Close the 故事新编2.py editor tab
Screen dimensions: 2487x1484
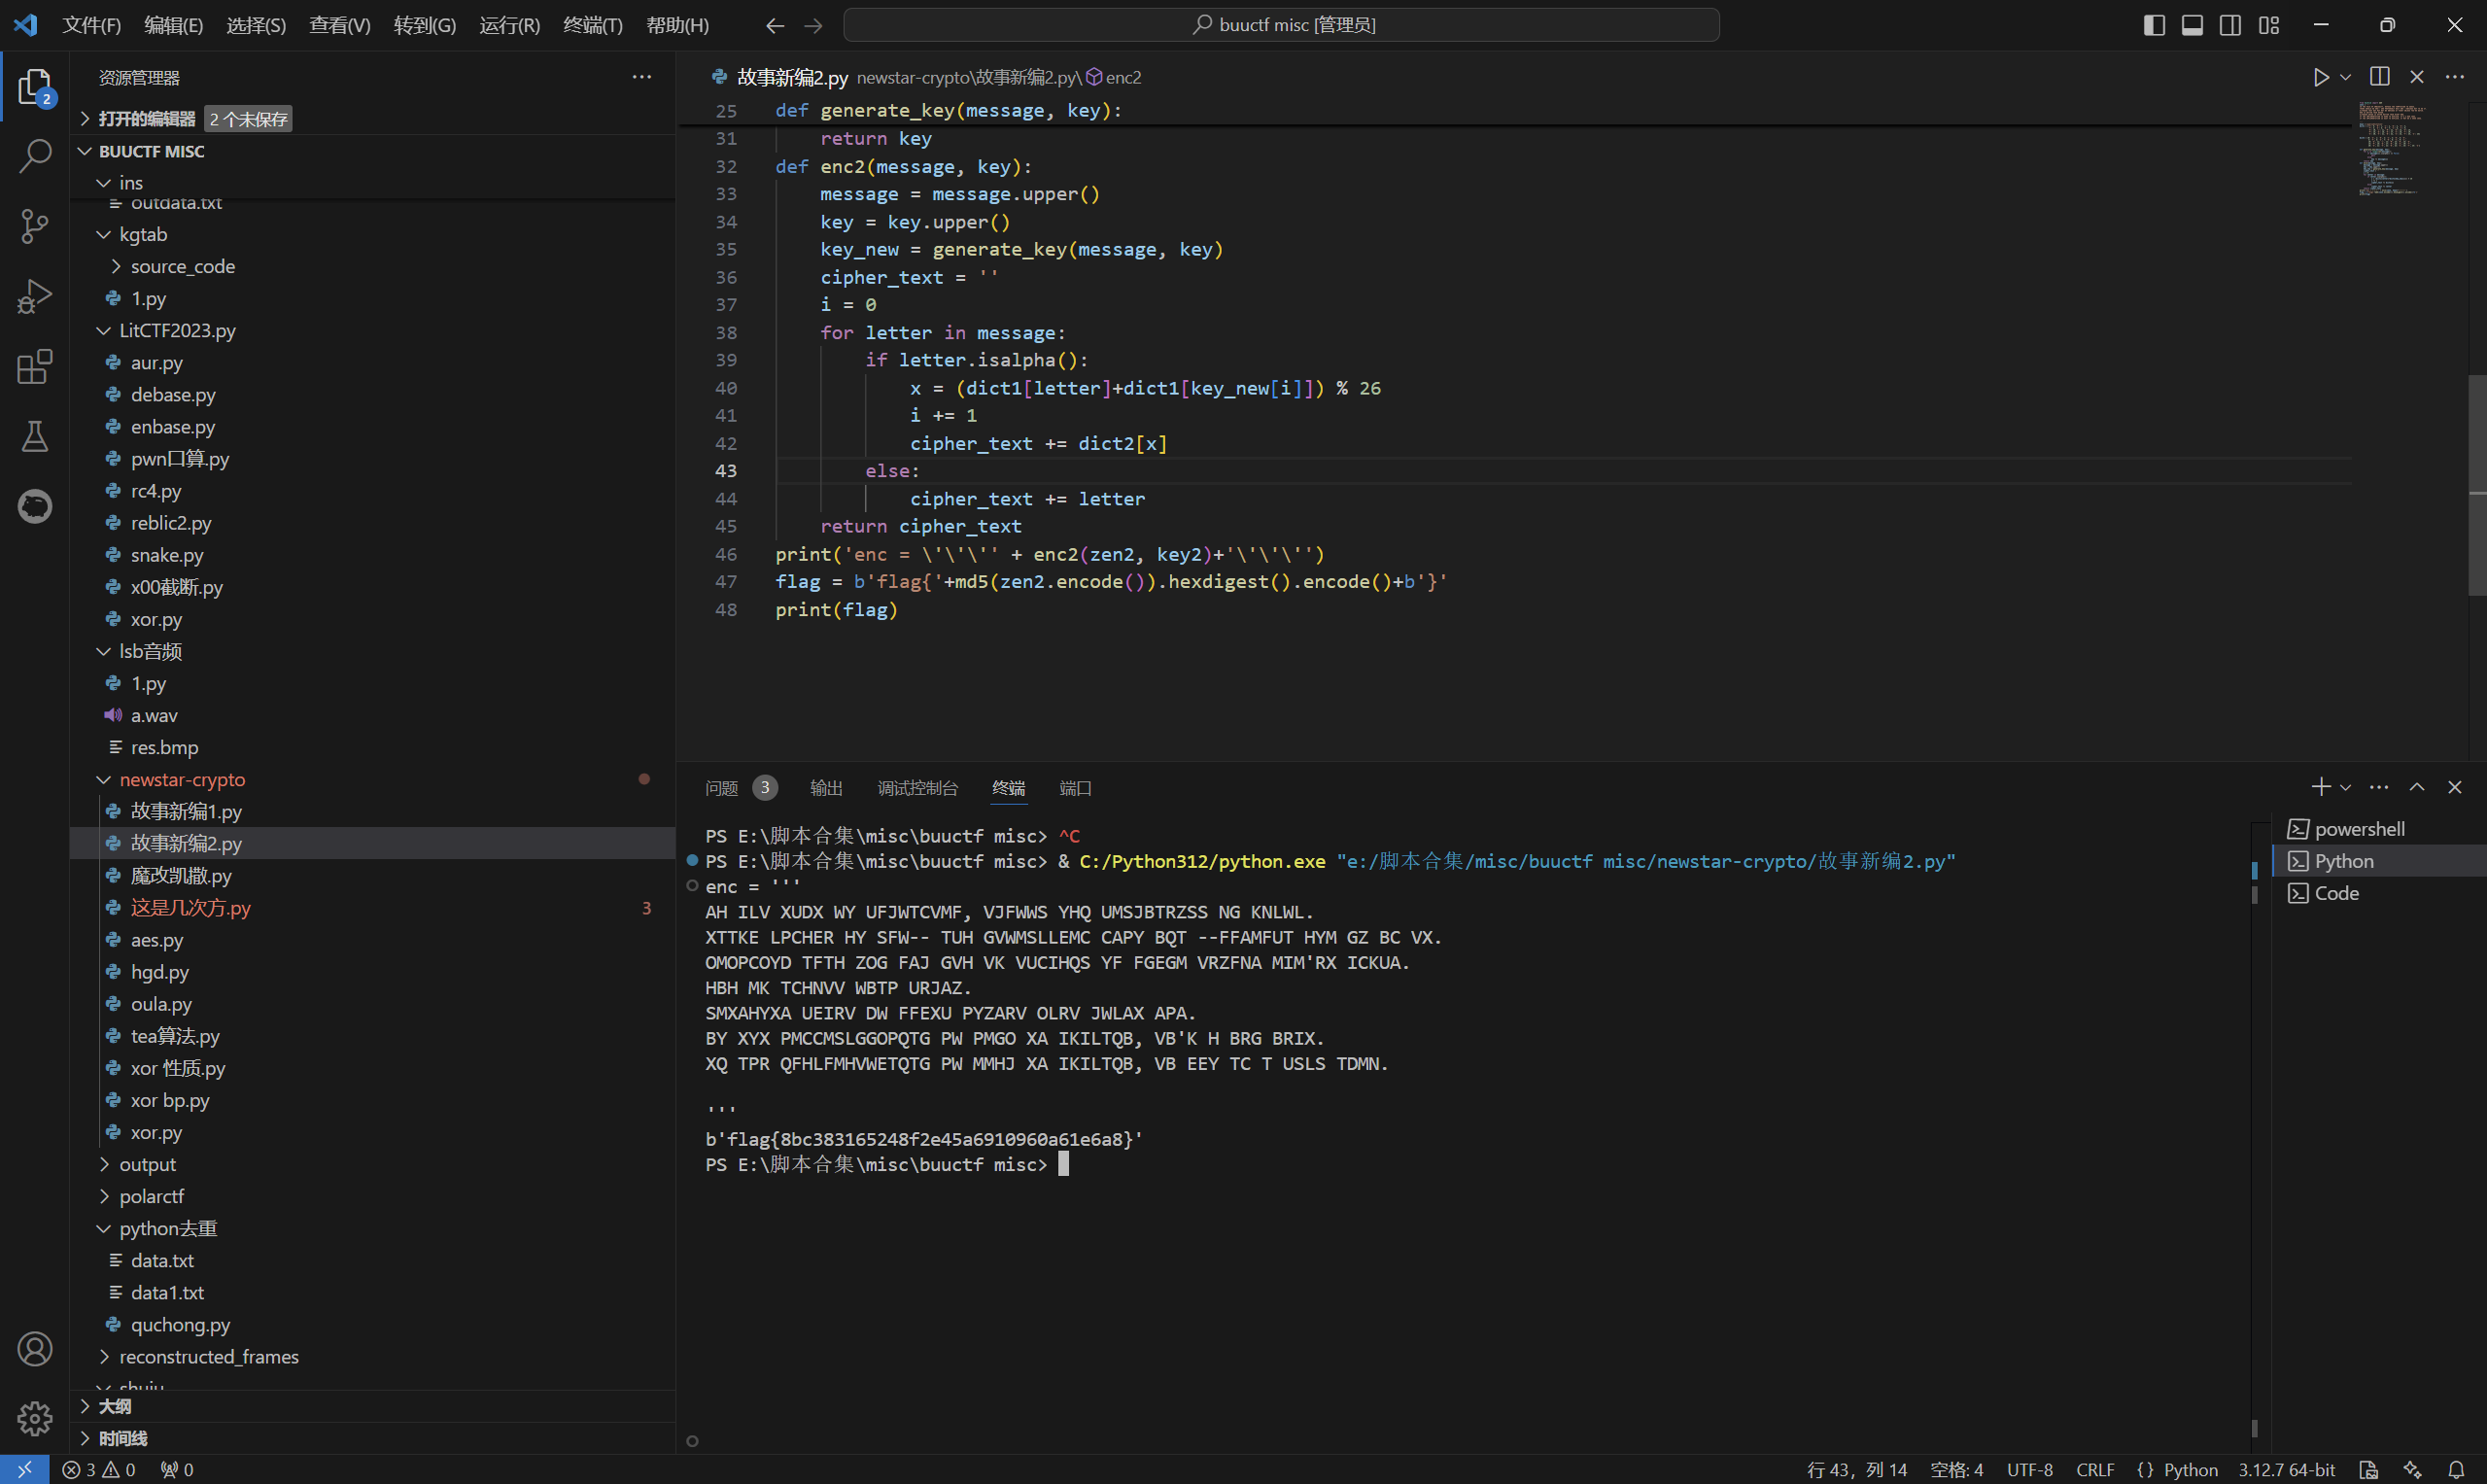2417,77
